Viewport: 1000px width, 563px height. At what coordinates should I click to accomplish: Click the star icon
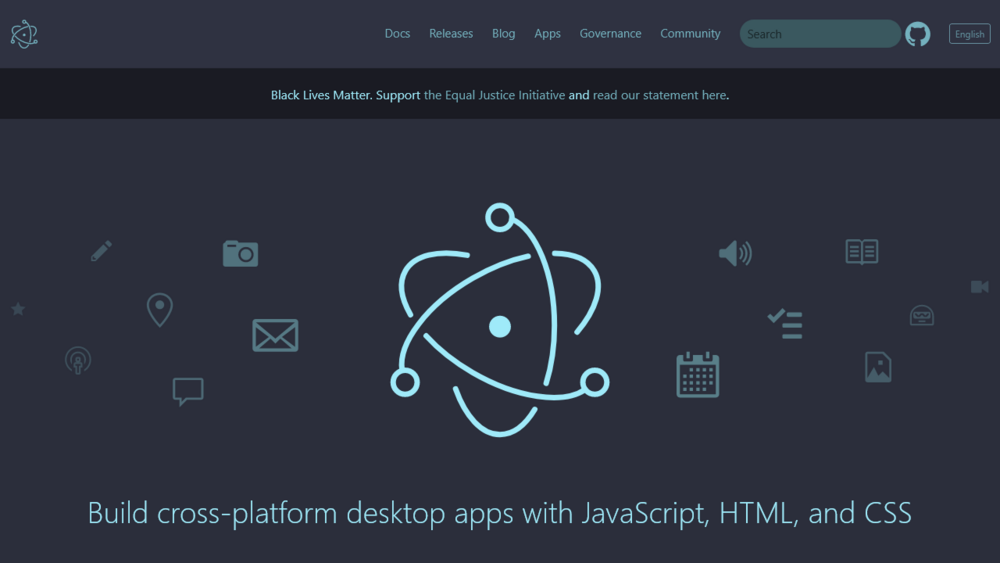[x=18, y=309]
